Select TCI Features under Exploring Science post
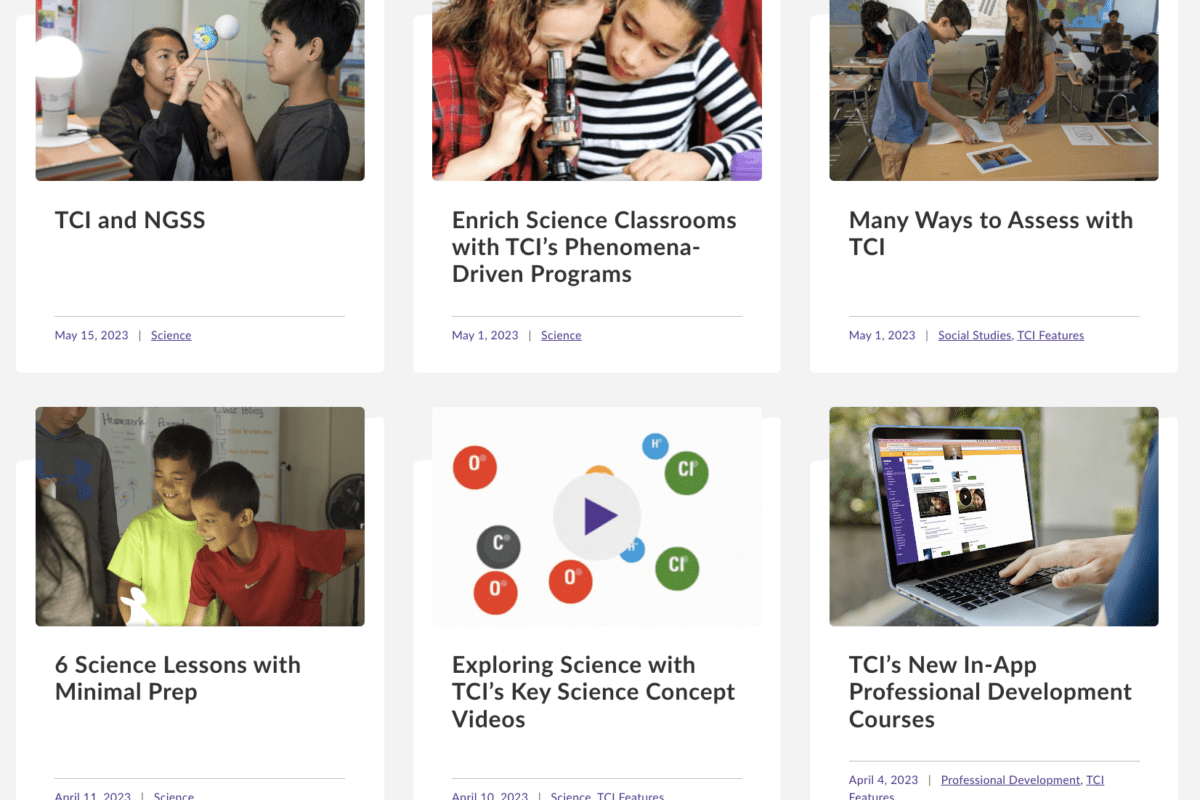Image resolution: width=1200 pixels, height=800 pixels. [x=630, y=796]
